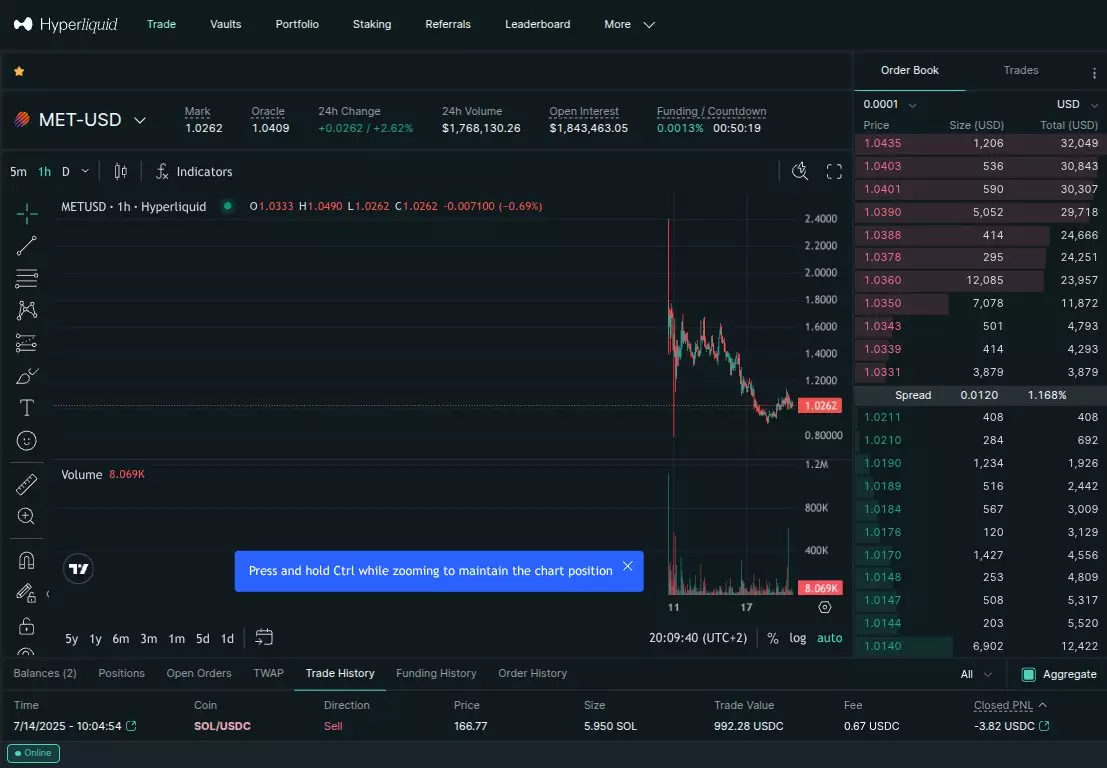The height and width of the screenshot is (768, 1107).
Task: Activate the magnet snap mode
Action: pos(27,561)
